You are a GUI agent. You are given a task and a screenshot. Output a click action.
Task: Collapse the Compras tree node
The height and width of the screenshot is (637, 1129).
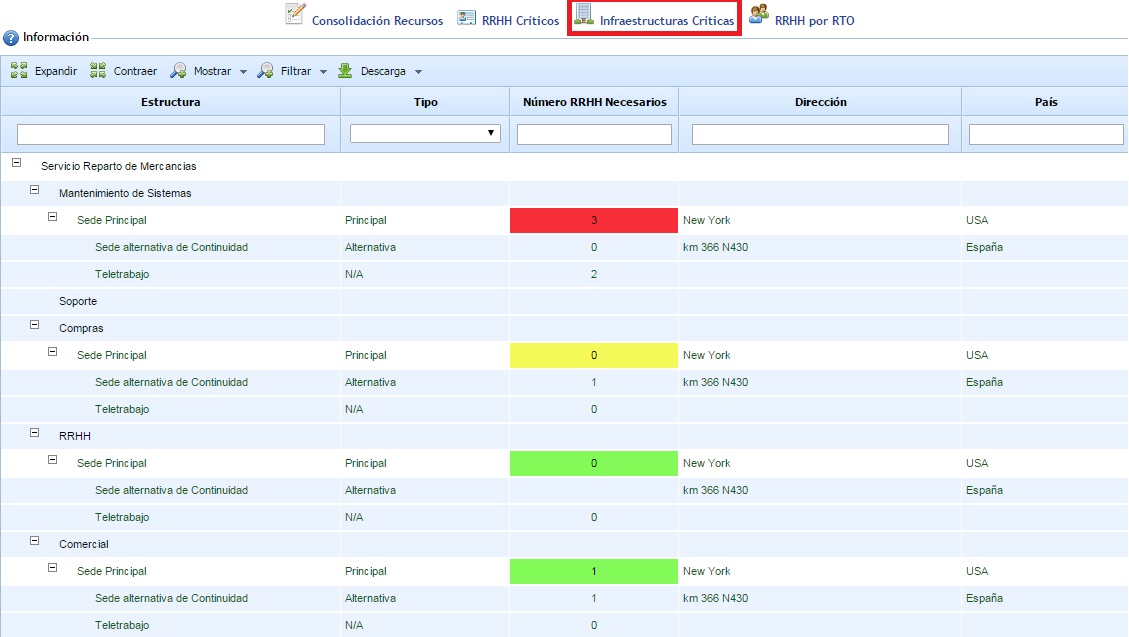tap(35, 324)
